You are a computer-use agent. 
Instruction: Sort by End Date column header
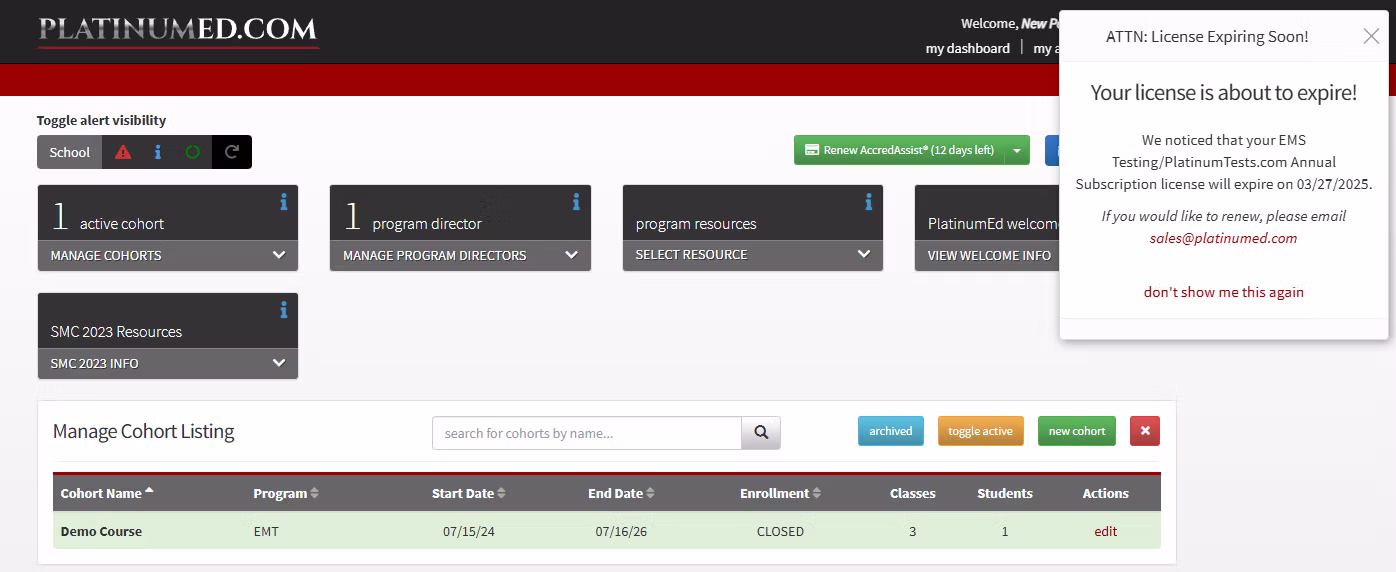tap(622, 493)
